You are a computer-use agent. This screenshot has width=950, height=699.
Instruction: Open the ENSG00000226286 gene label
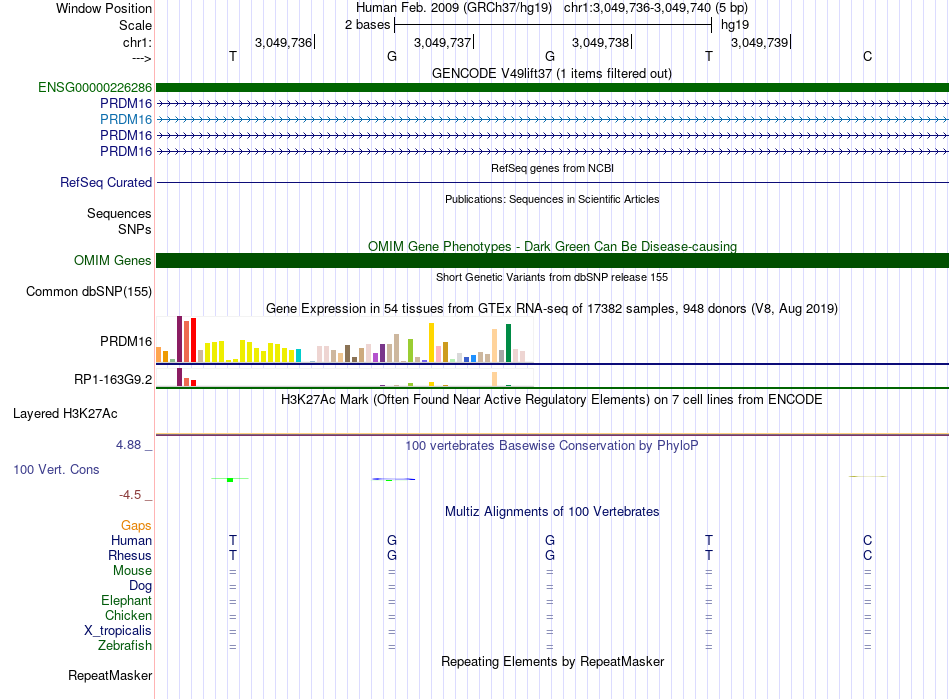95,87
